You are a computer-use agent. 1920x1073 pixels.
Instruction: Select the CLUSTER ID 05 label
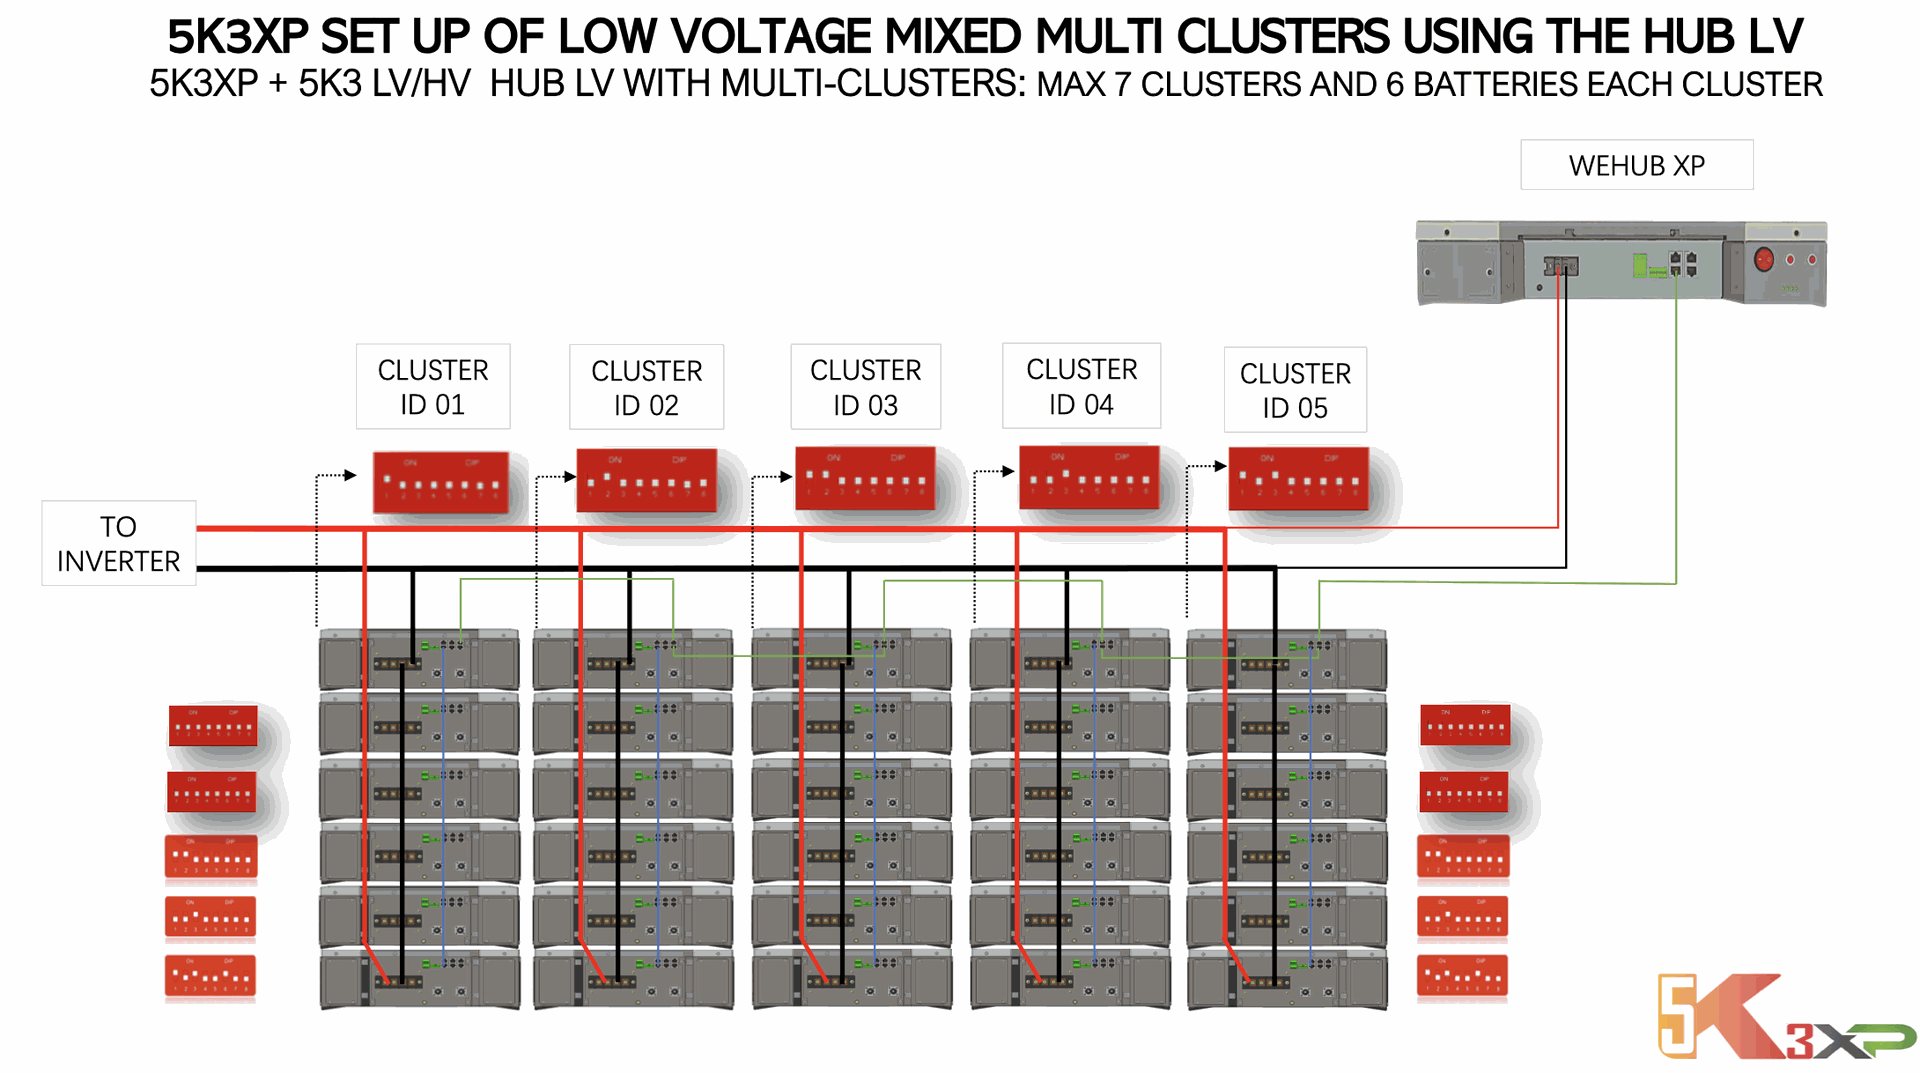click(x=1295, y=390)
